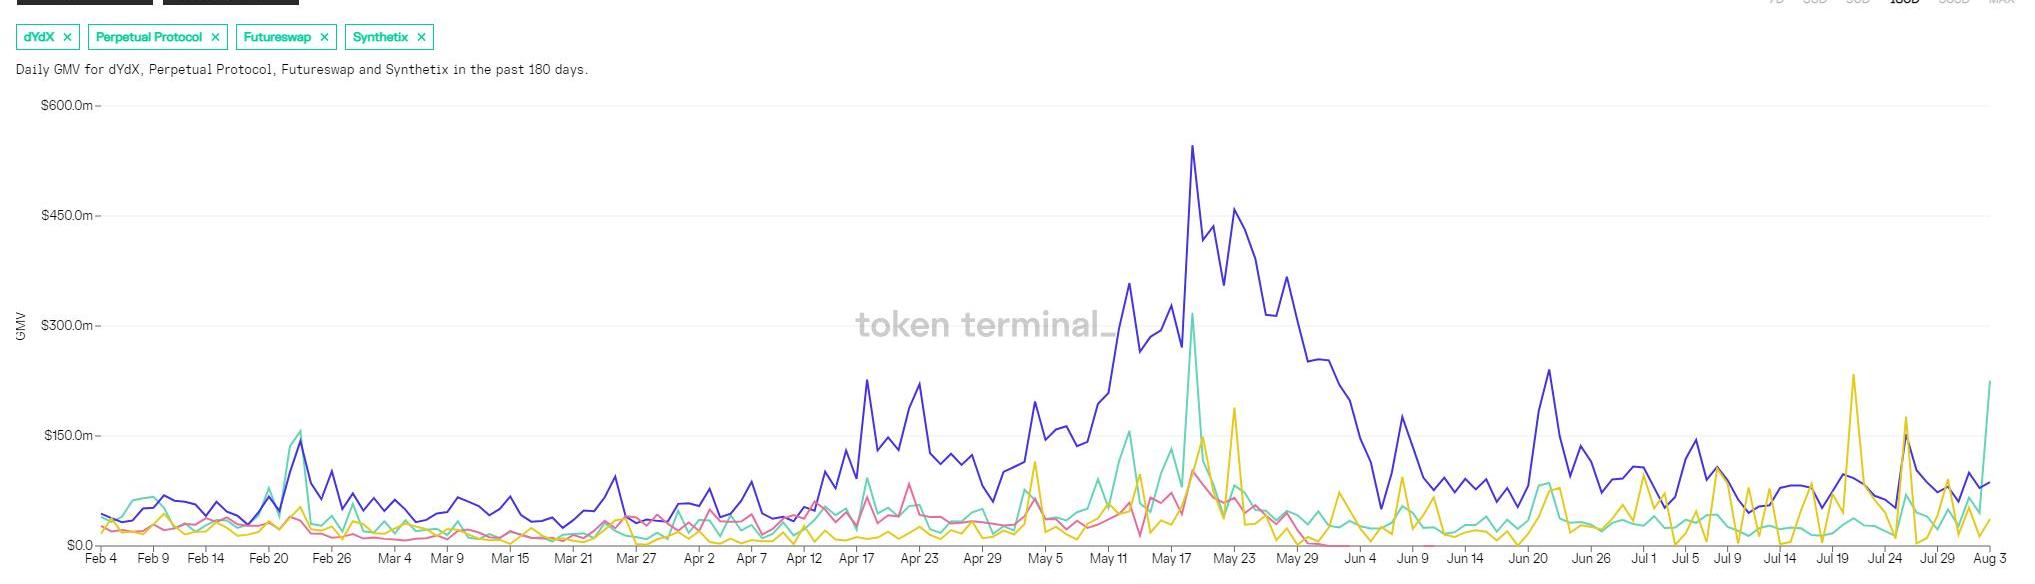
Task: Select the dYdX tag label
Action: click(39, 37)
